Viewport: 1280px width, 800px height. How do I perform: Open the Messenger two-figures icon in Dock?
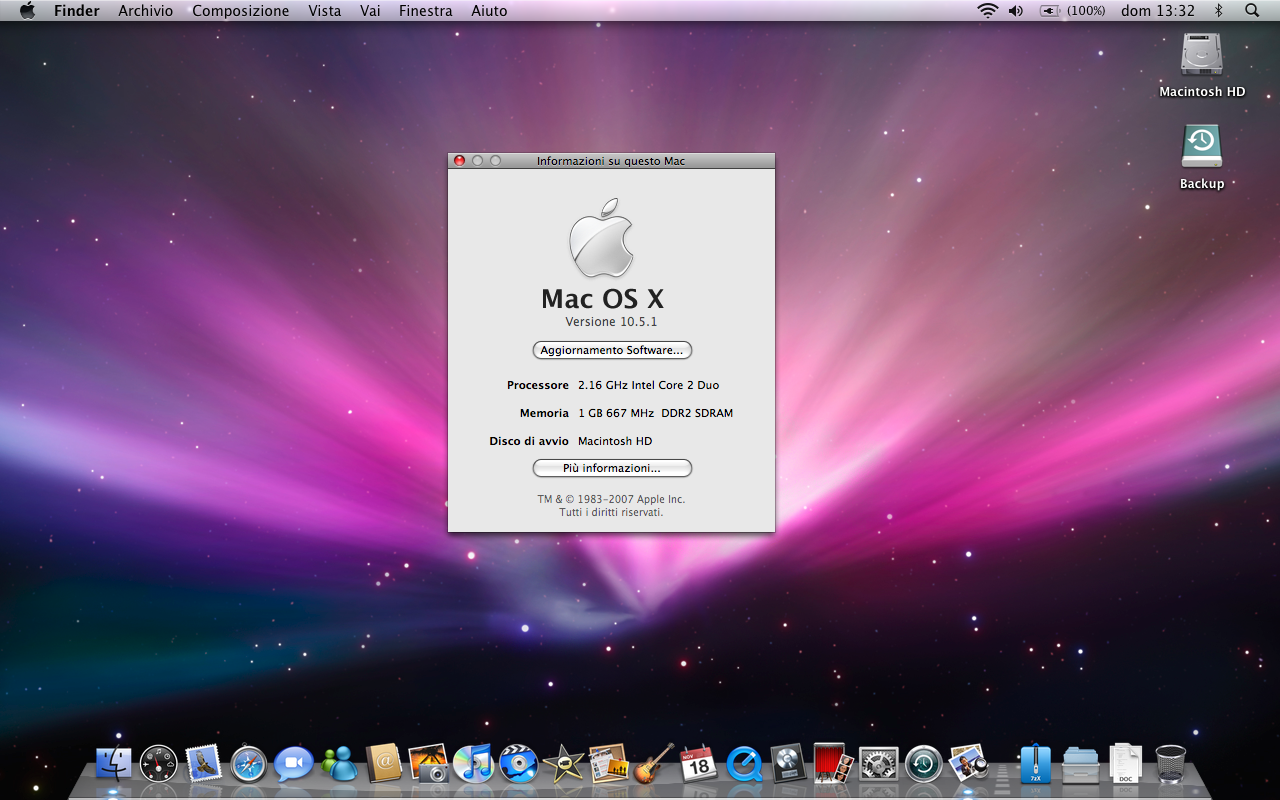(x=339, y=764)
